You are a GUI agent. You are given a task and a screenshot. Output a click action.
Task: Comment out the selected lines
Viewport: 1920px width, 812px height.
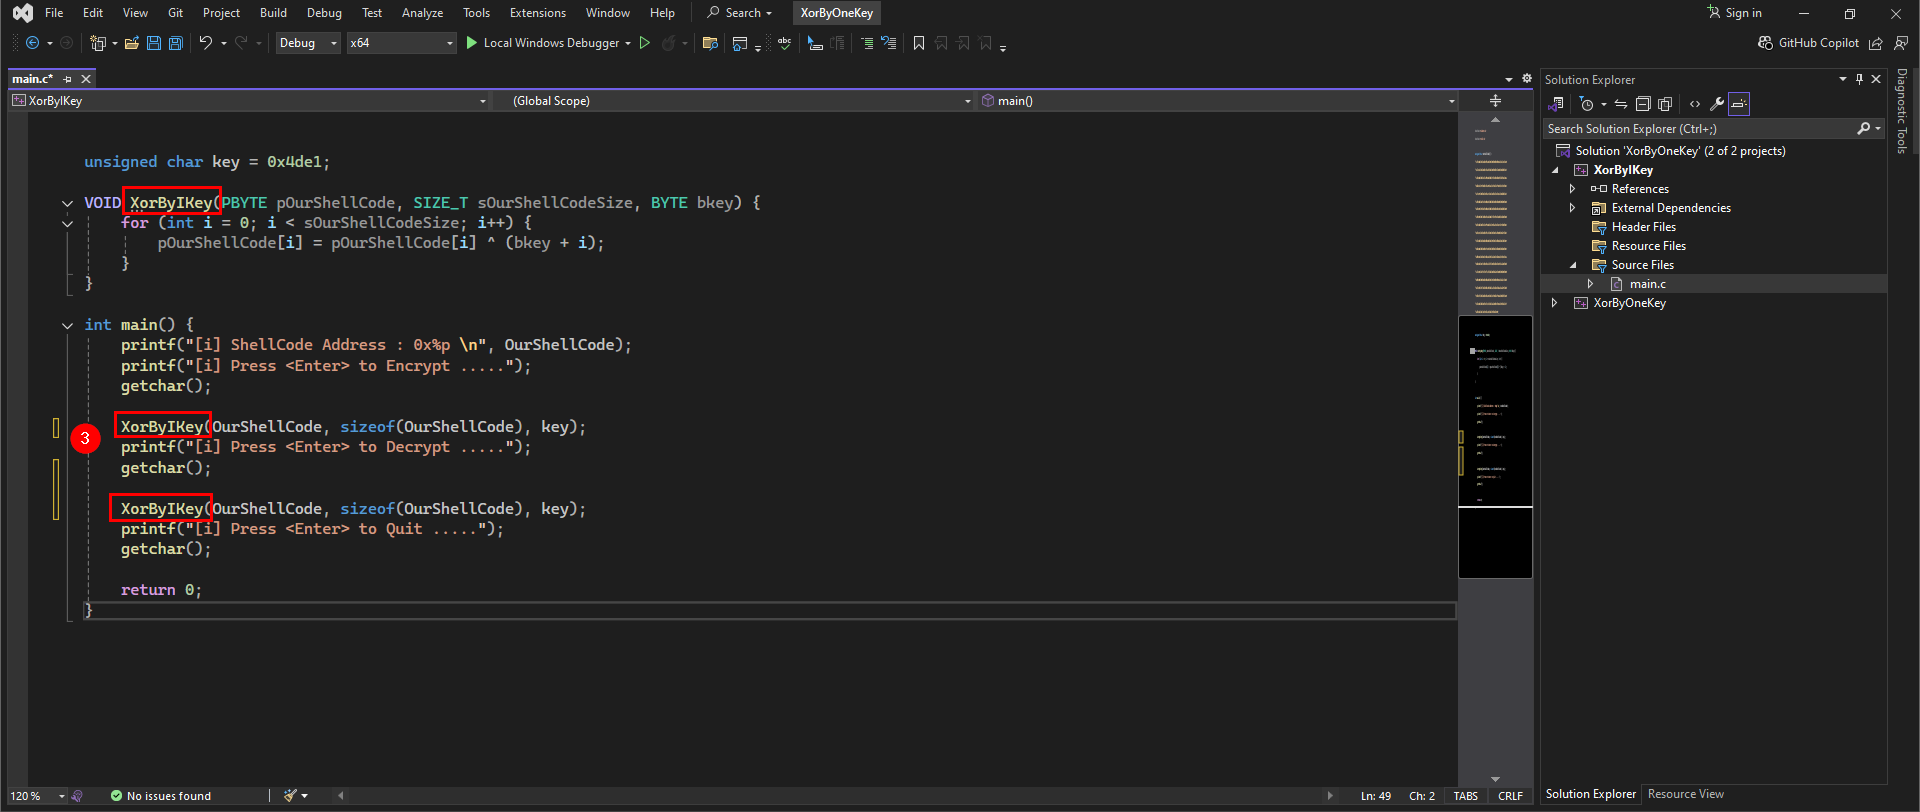coord(867,43)
